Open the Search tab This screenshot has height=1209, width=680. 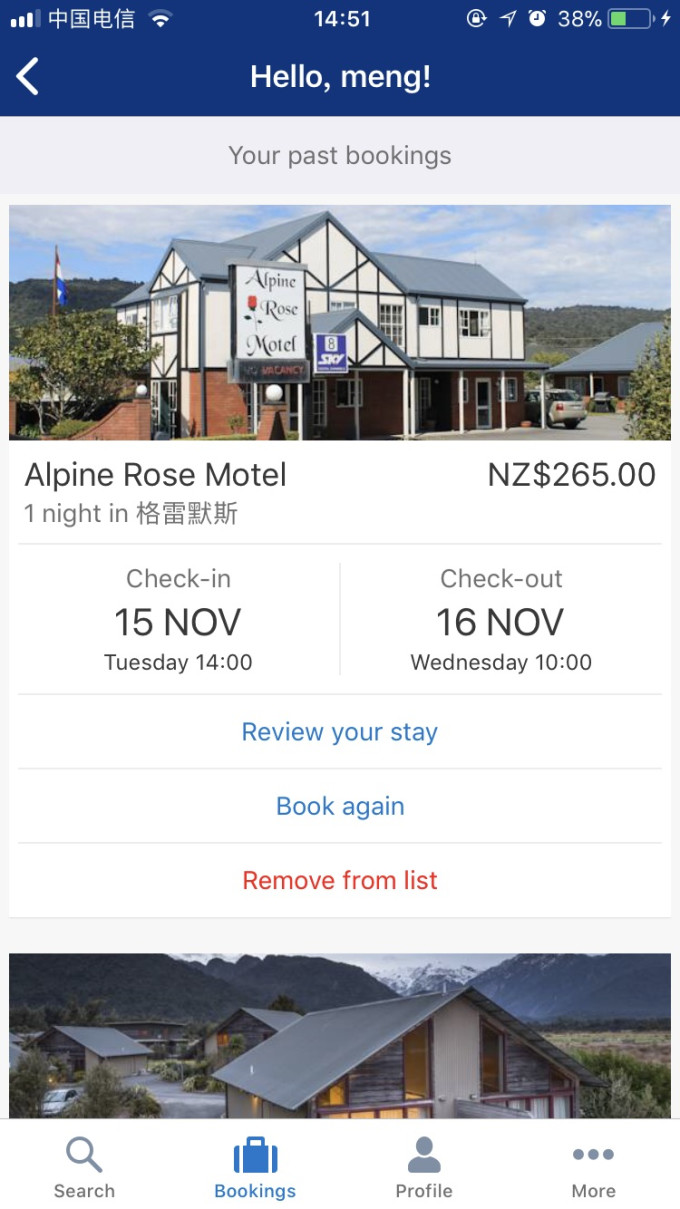pos(84,1167)
